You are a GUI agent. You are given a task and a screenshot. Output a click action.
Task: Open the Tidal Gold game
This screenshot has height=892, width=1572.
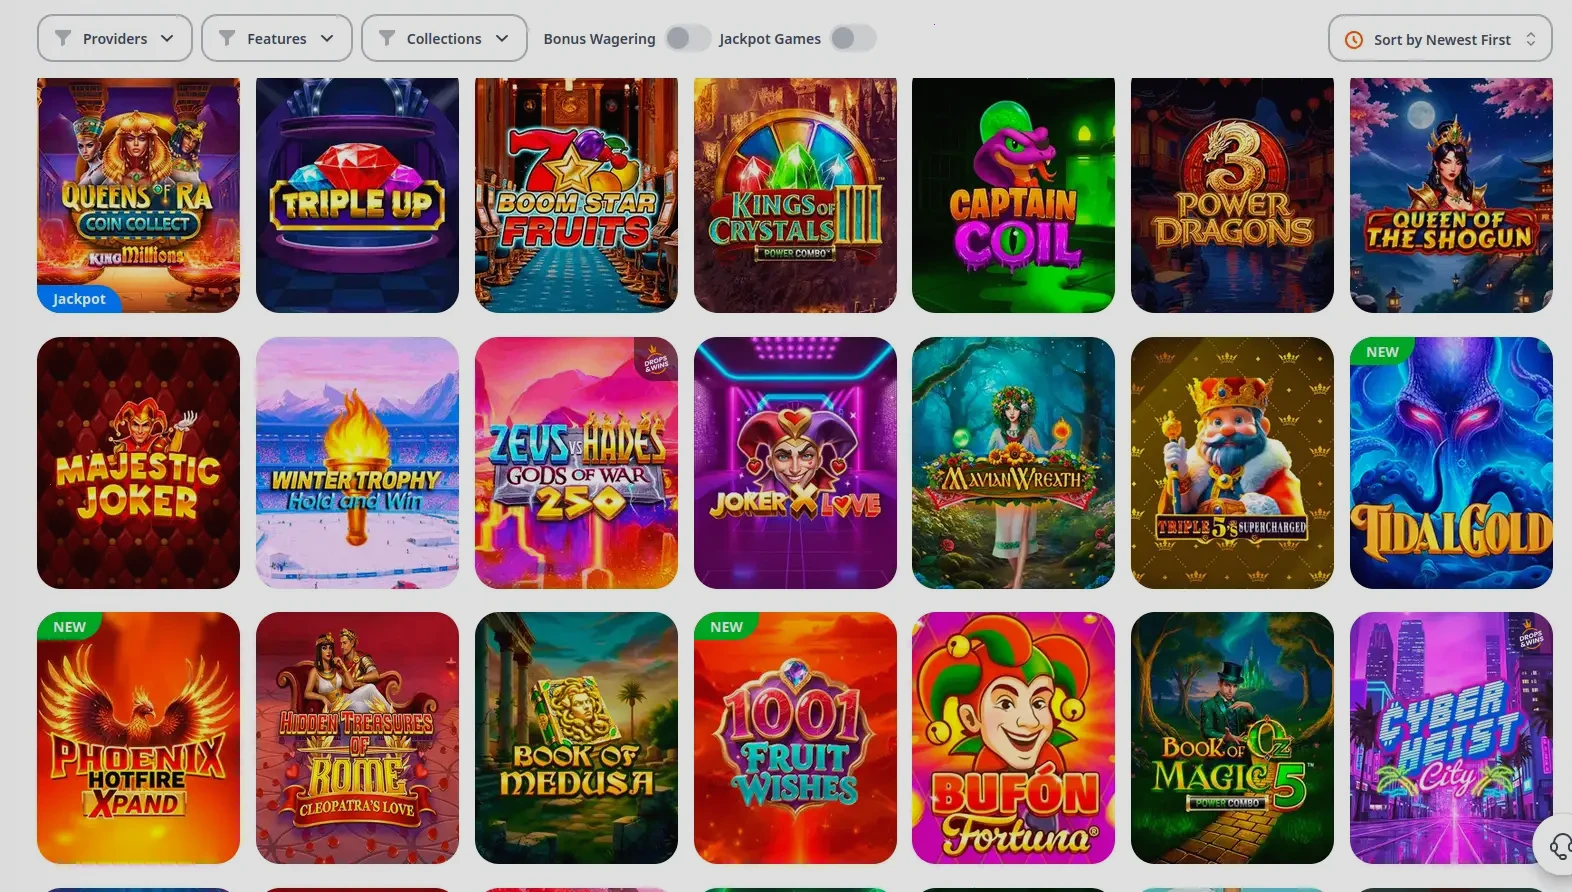[1451, 463]
